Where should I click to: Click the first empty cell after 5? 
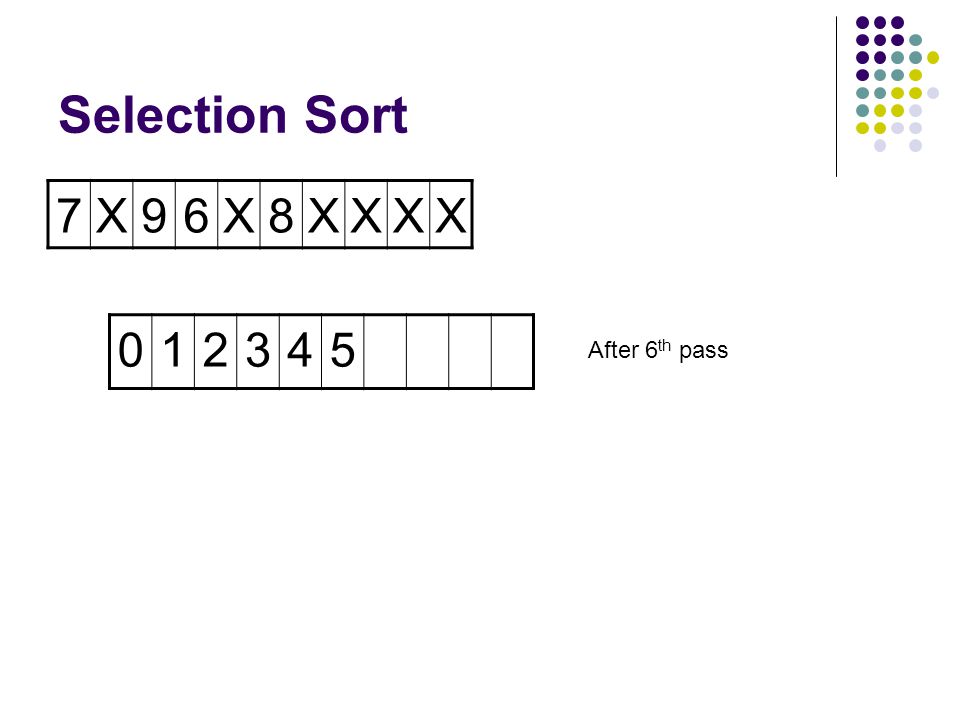(385, 351)
